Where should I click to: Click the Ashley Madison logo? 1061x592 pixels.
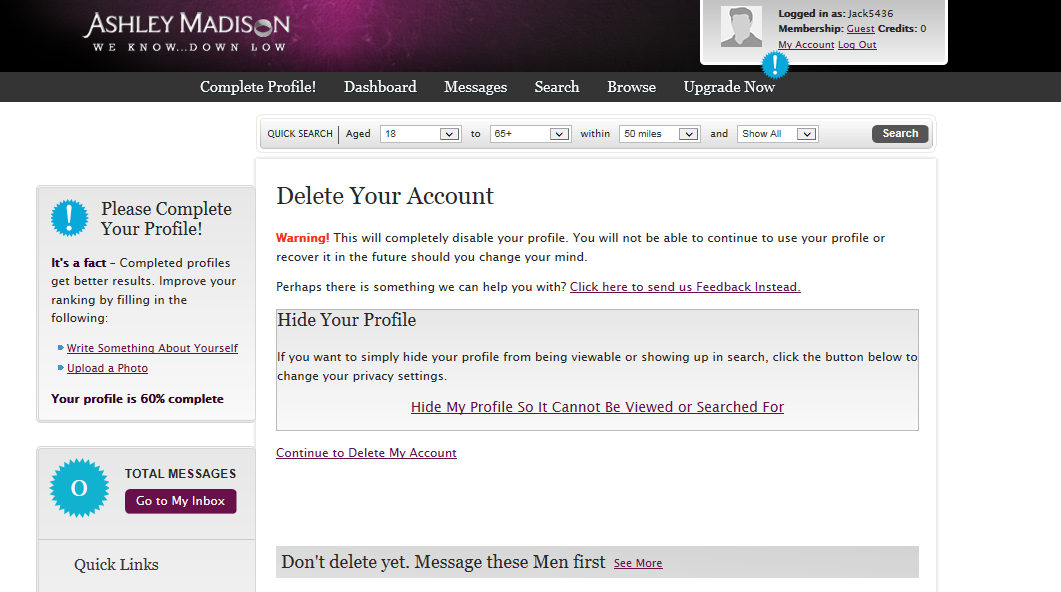click(x=187, y=31)
